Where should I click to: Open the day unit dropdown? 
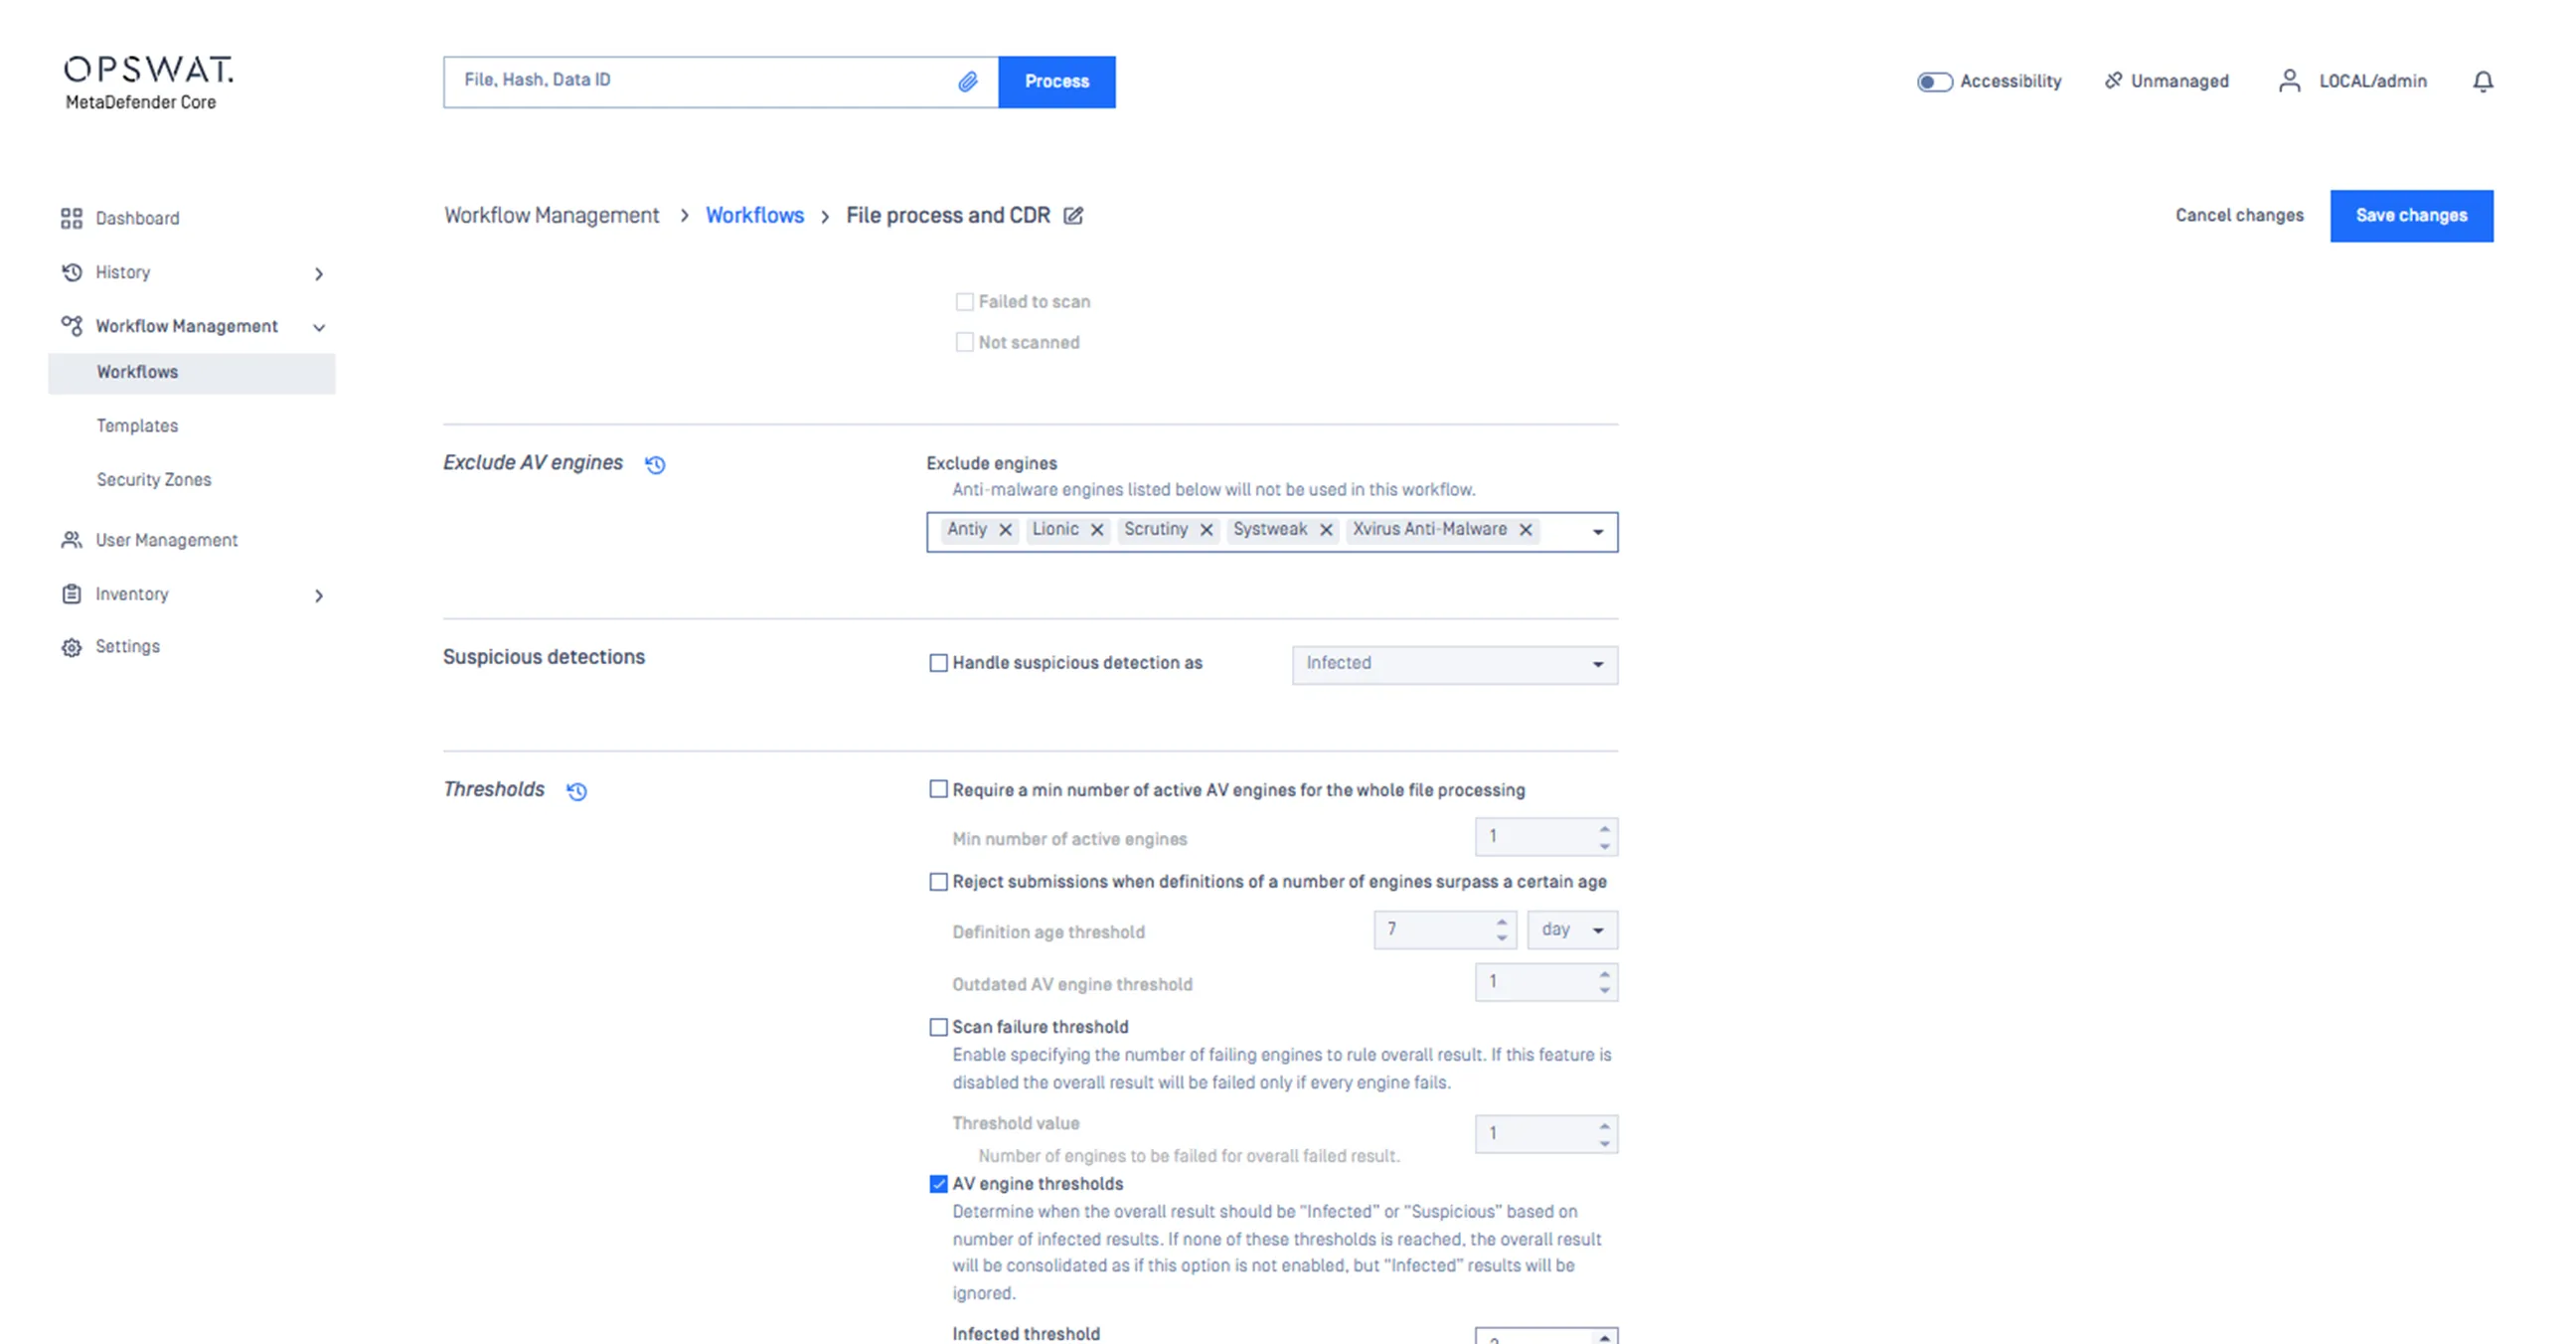click(x=1572, y=930)
